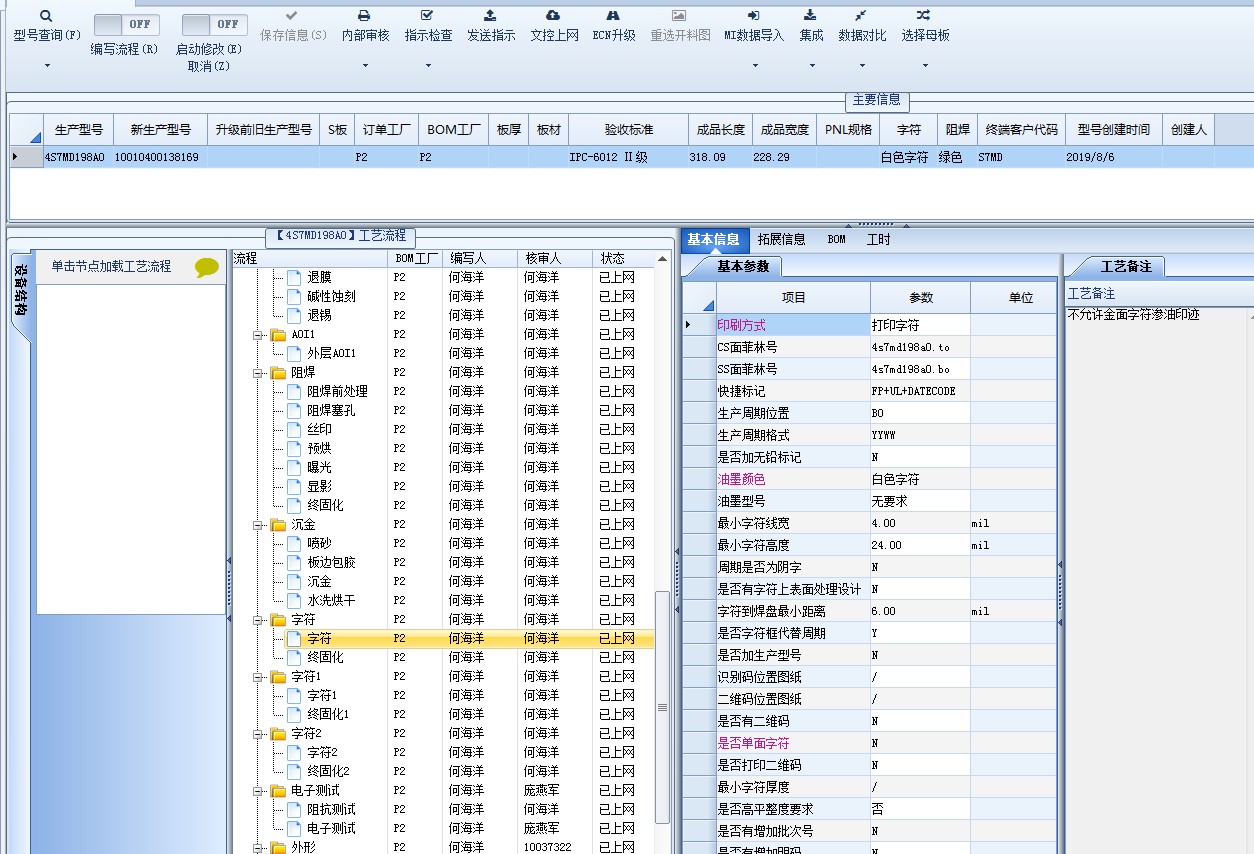1254x854 pixels.
Task: Click the 打印字符 value for 印刷方式
Action: (x=920, y=325)
